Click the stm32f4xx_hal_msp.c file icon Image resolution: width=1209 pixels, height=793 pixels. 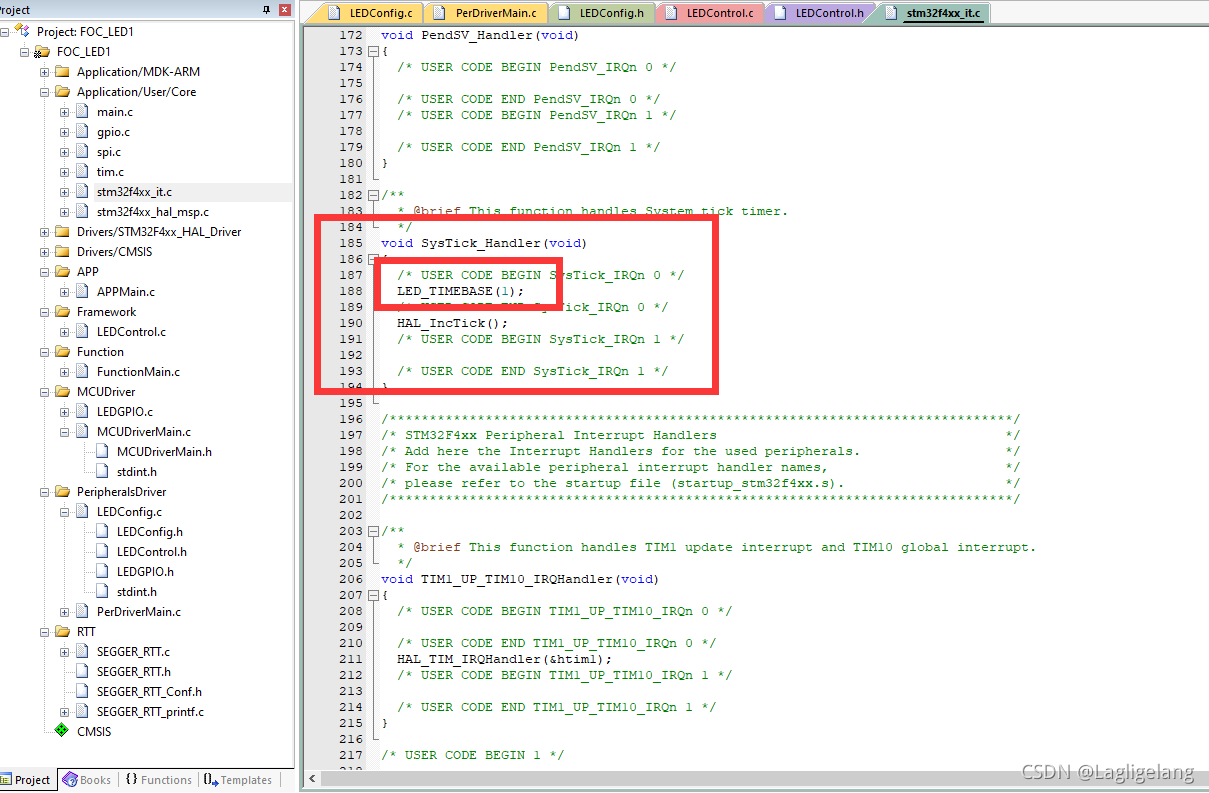(82, 211)
